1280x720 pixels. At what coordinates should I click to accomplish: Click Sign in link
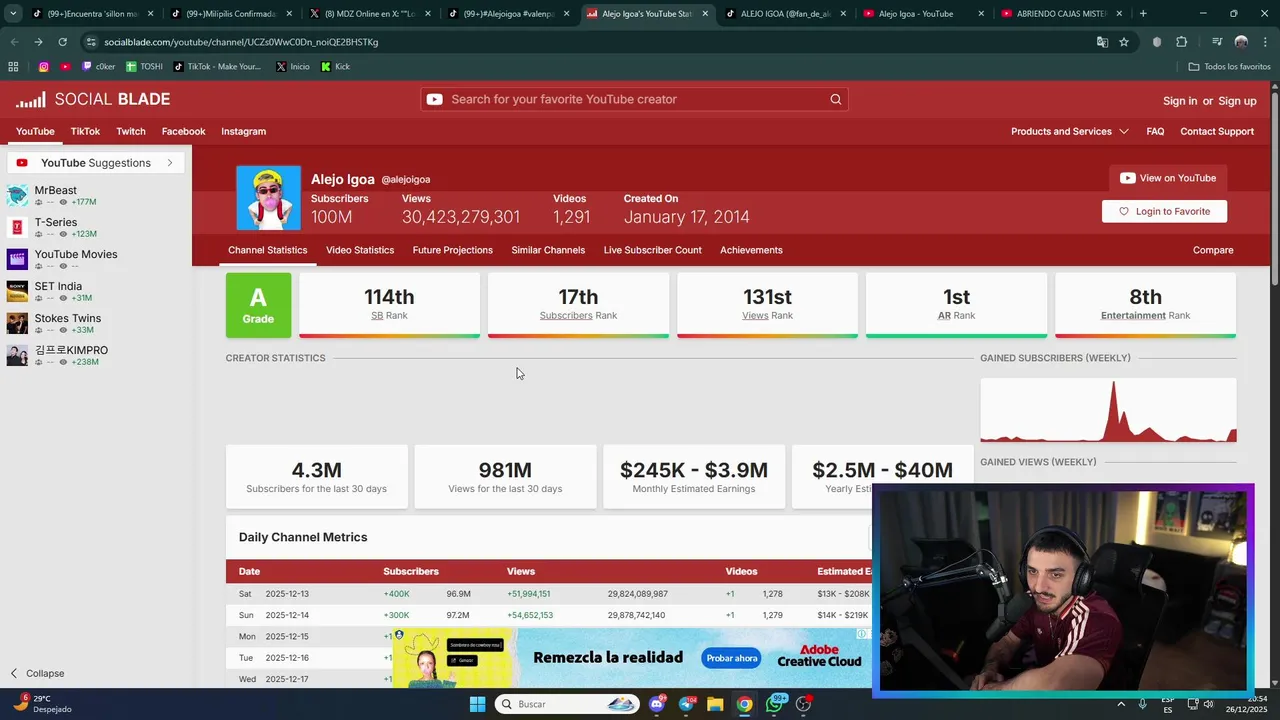1180,101
